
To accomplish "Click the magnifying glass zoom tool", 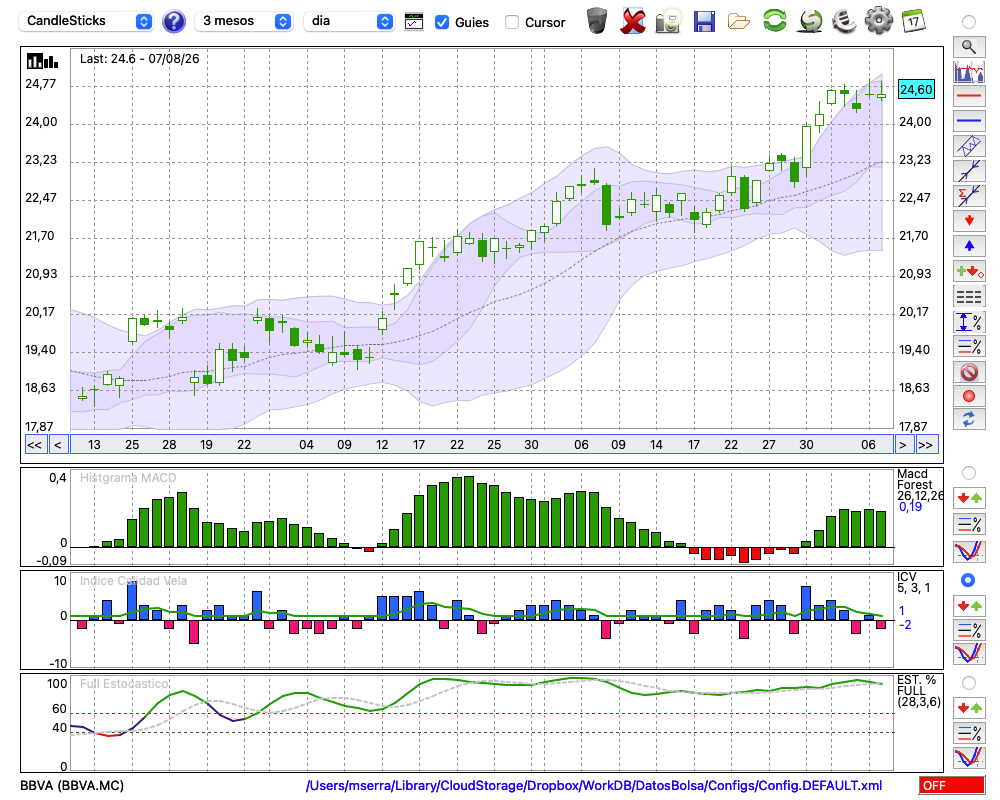I will (969, 47).
